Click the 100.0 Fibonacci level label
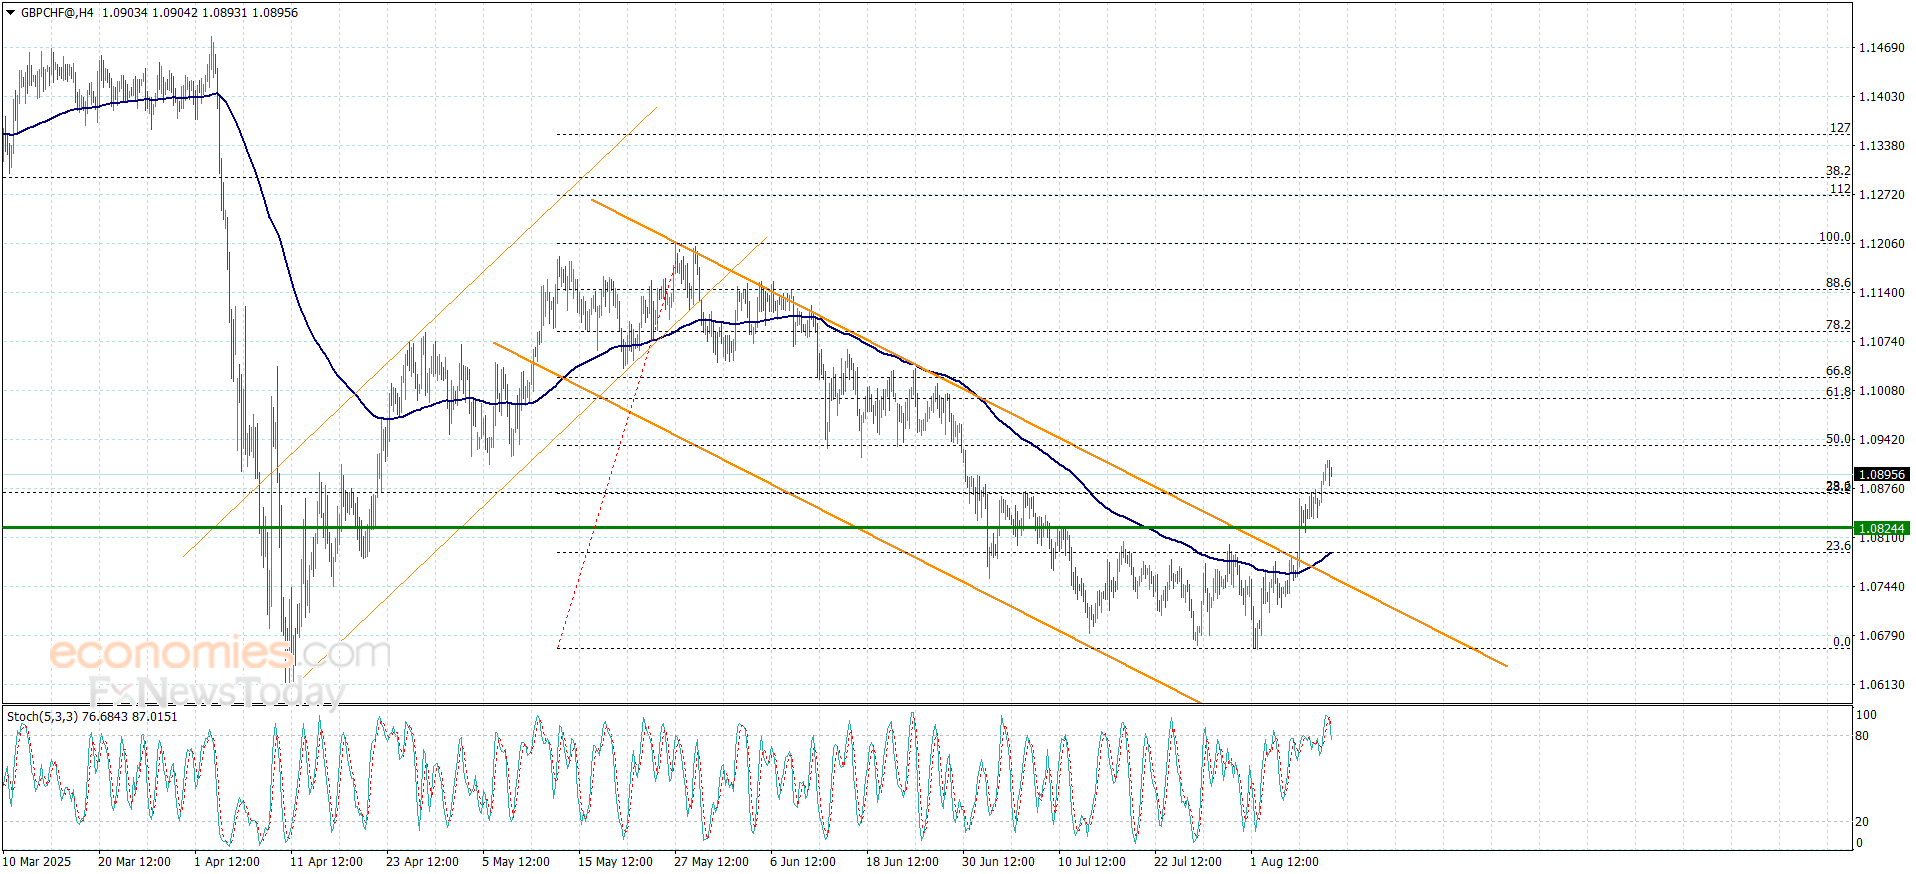Image resolution: width=1916 pixels, height=874 pixels. [x=1835, y=237]
